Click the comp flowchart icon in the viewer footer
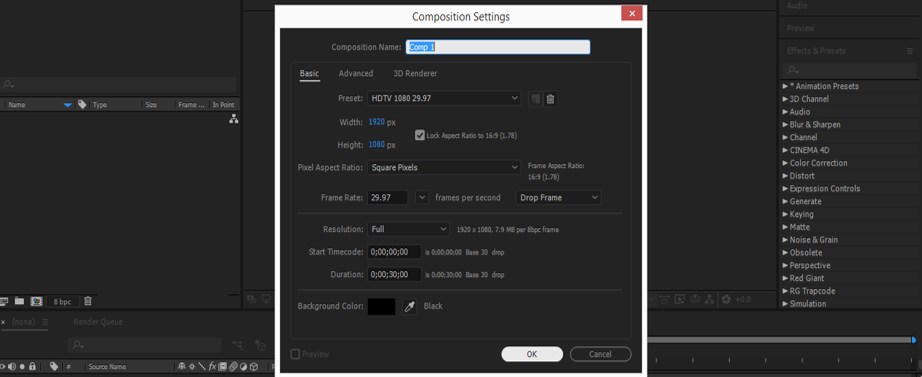The width and height of the screenshot is (922, 377). (x=710, y=299)
